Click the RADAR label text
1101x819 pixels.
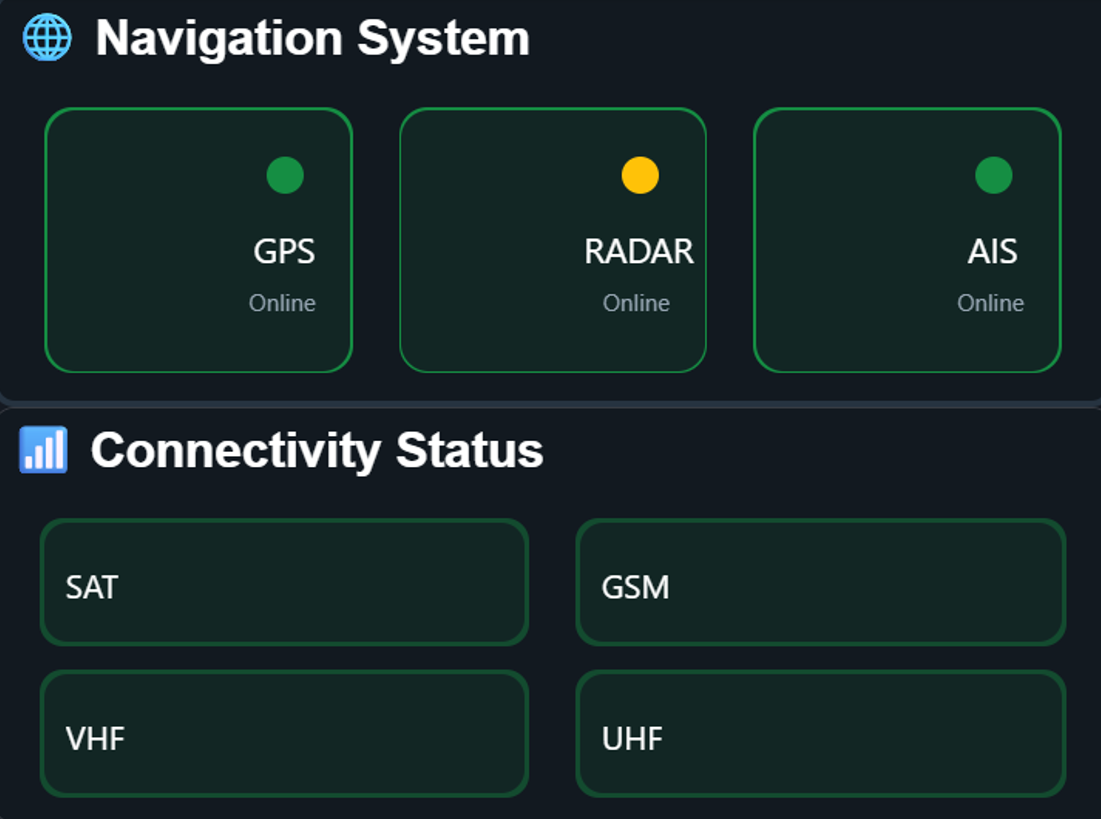click(638, 251)
